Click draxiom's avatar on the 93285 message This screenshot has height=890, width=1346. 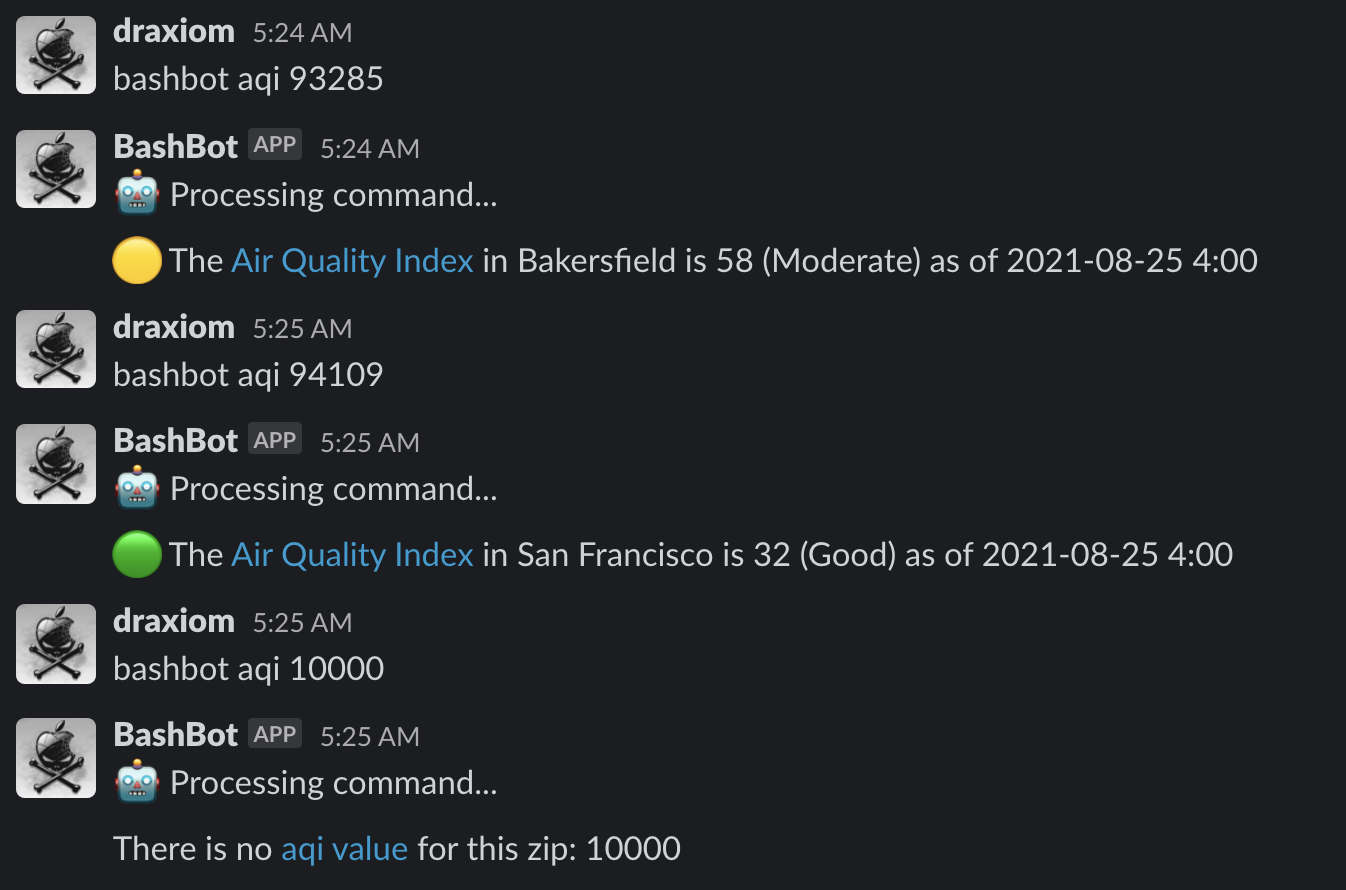click(x=56, y=55)
